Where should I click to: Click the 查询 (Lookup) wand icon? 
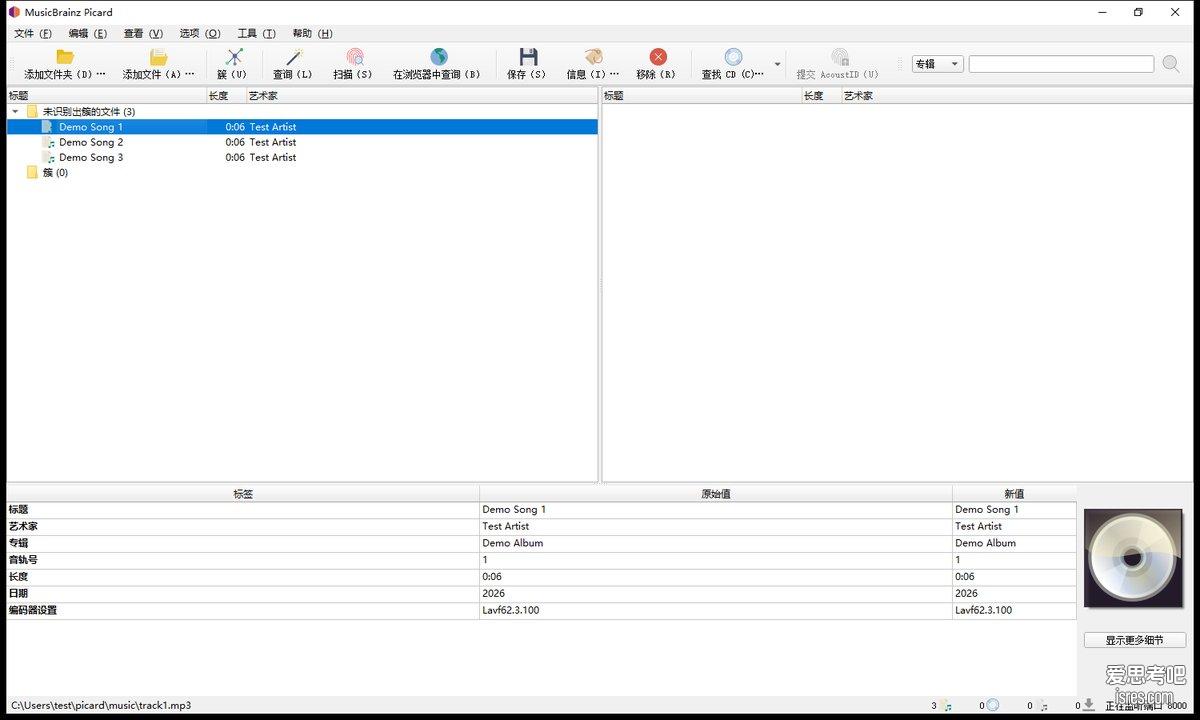coord(293,57)
